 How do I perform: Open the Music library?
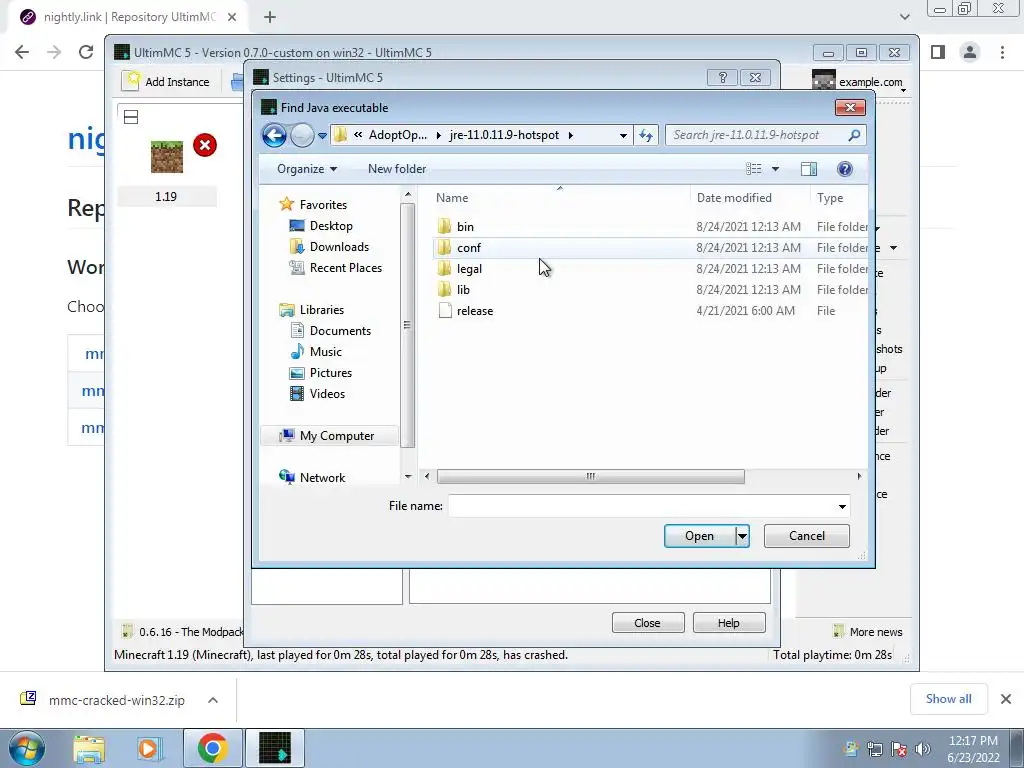coord(317,351)
